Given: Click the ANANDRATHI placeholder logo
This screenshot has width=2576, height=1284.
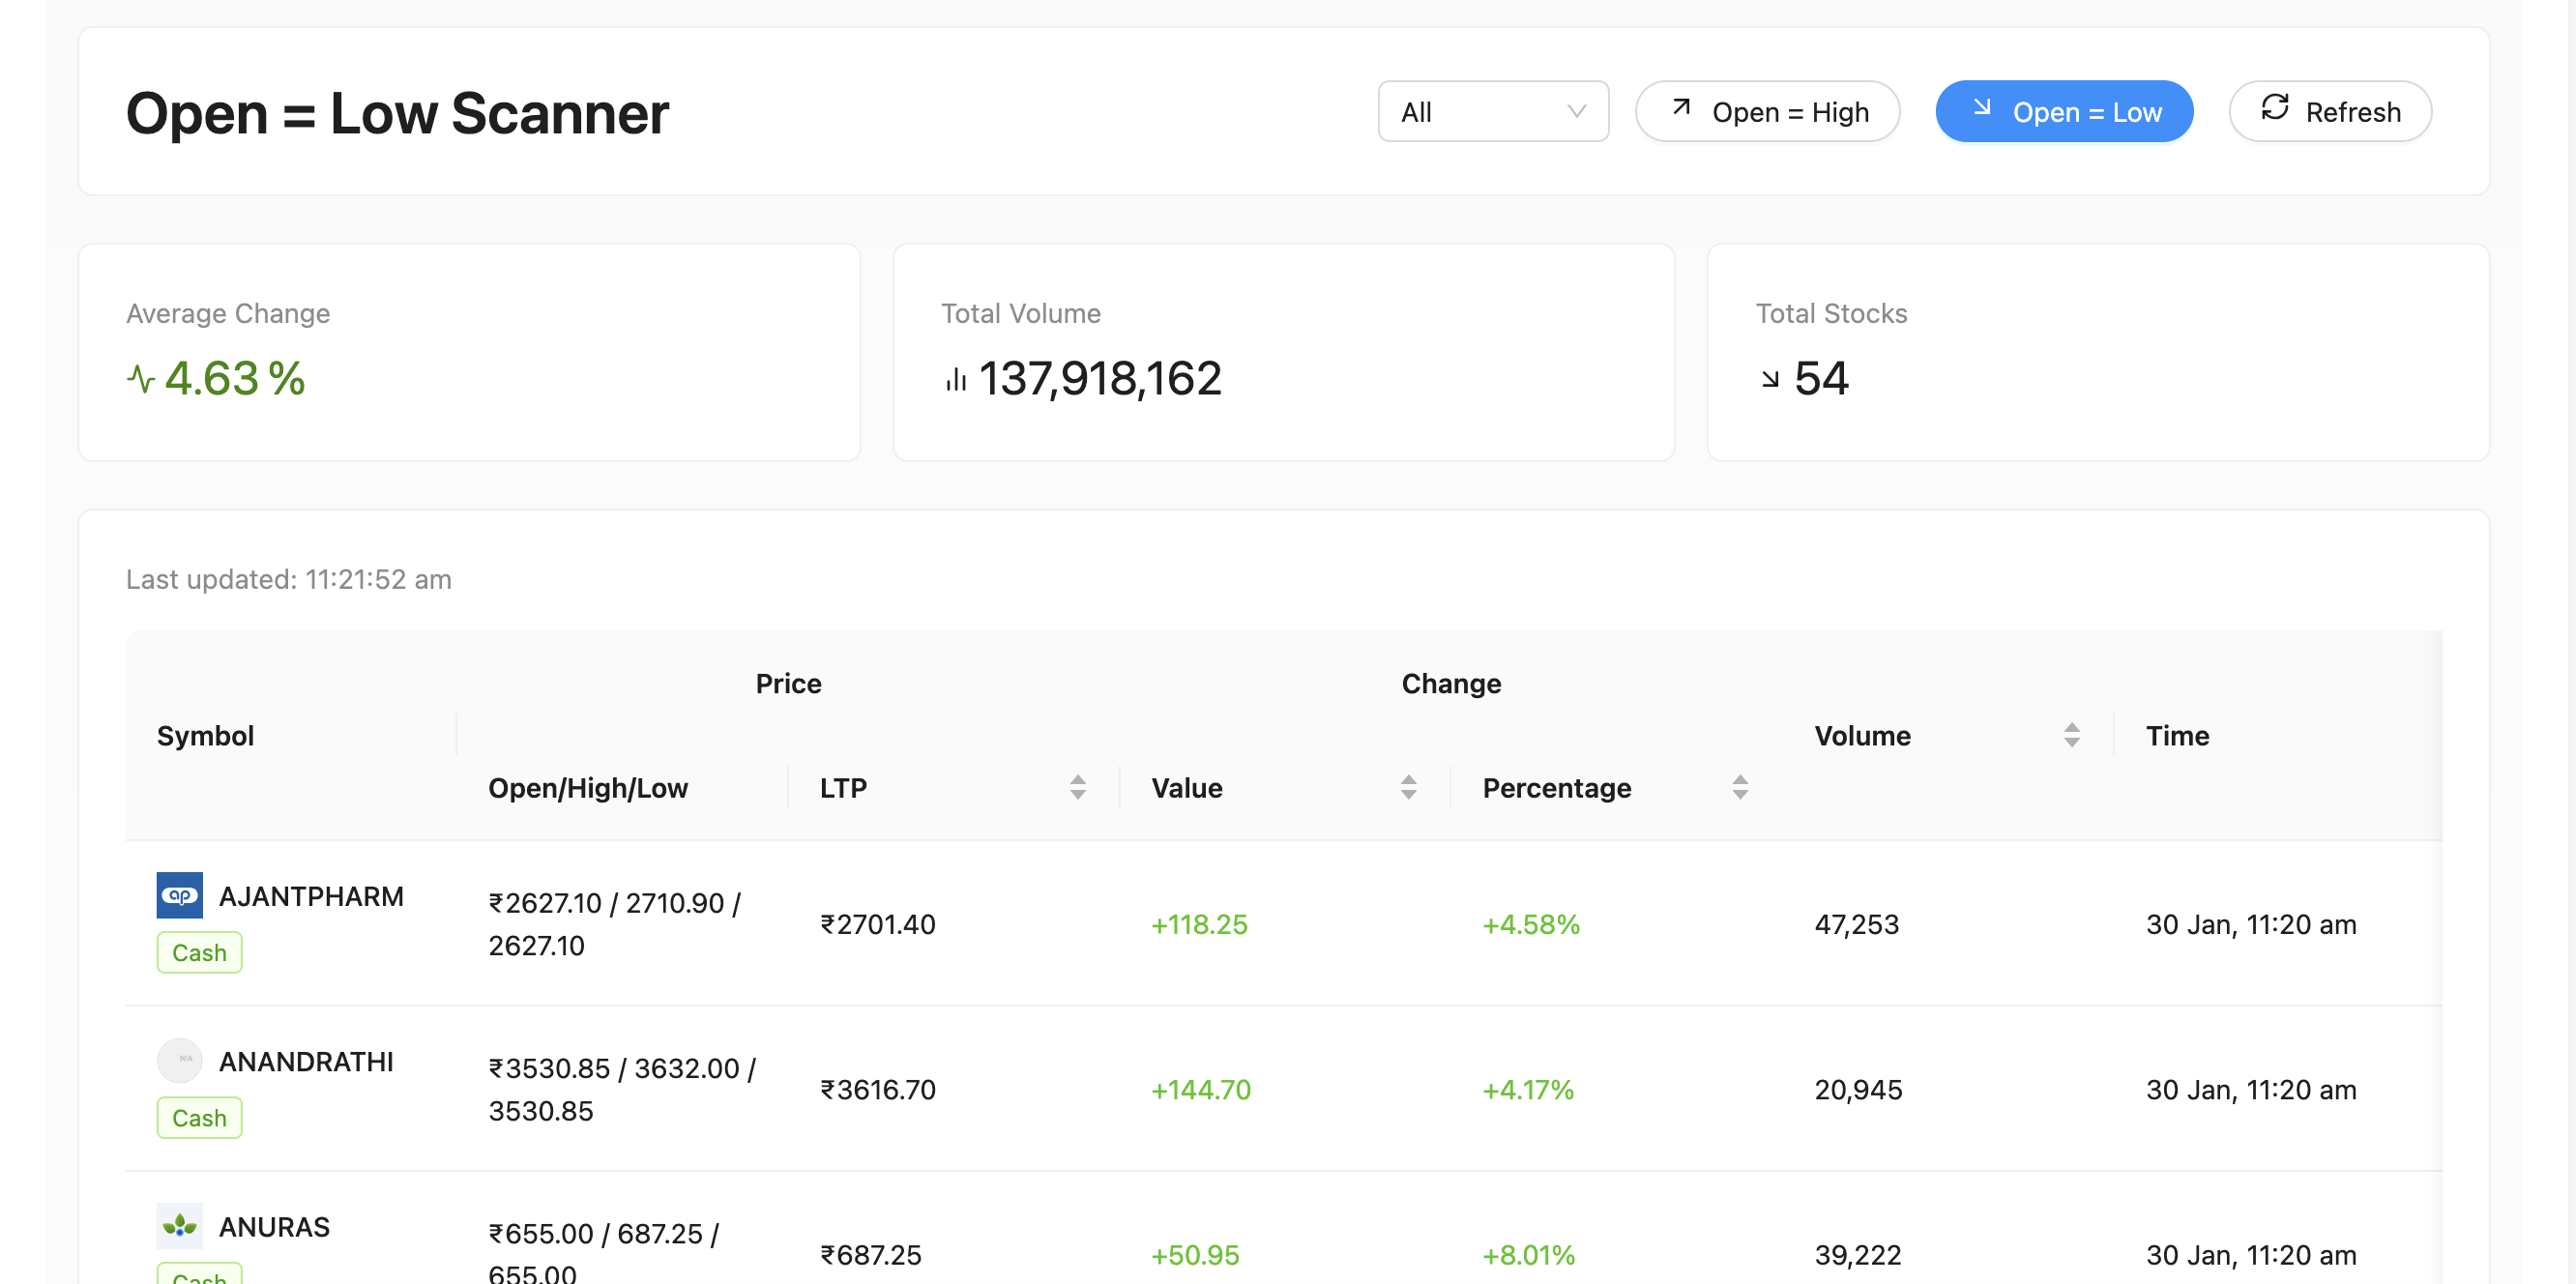Looking at the screenshot, I should click(x=180, y=1060).
